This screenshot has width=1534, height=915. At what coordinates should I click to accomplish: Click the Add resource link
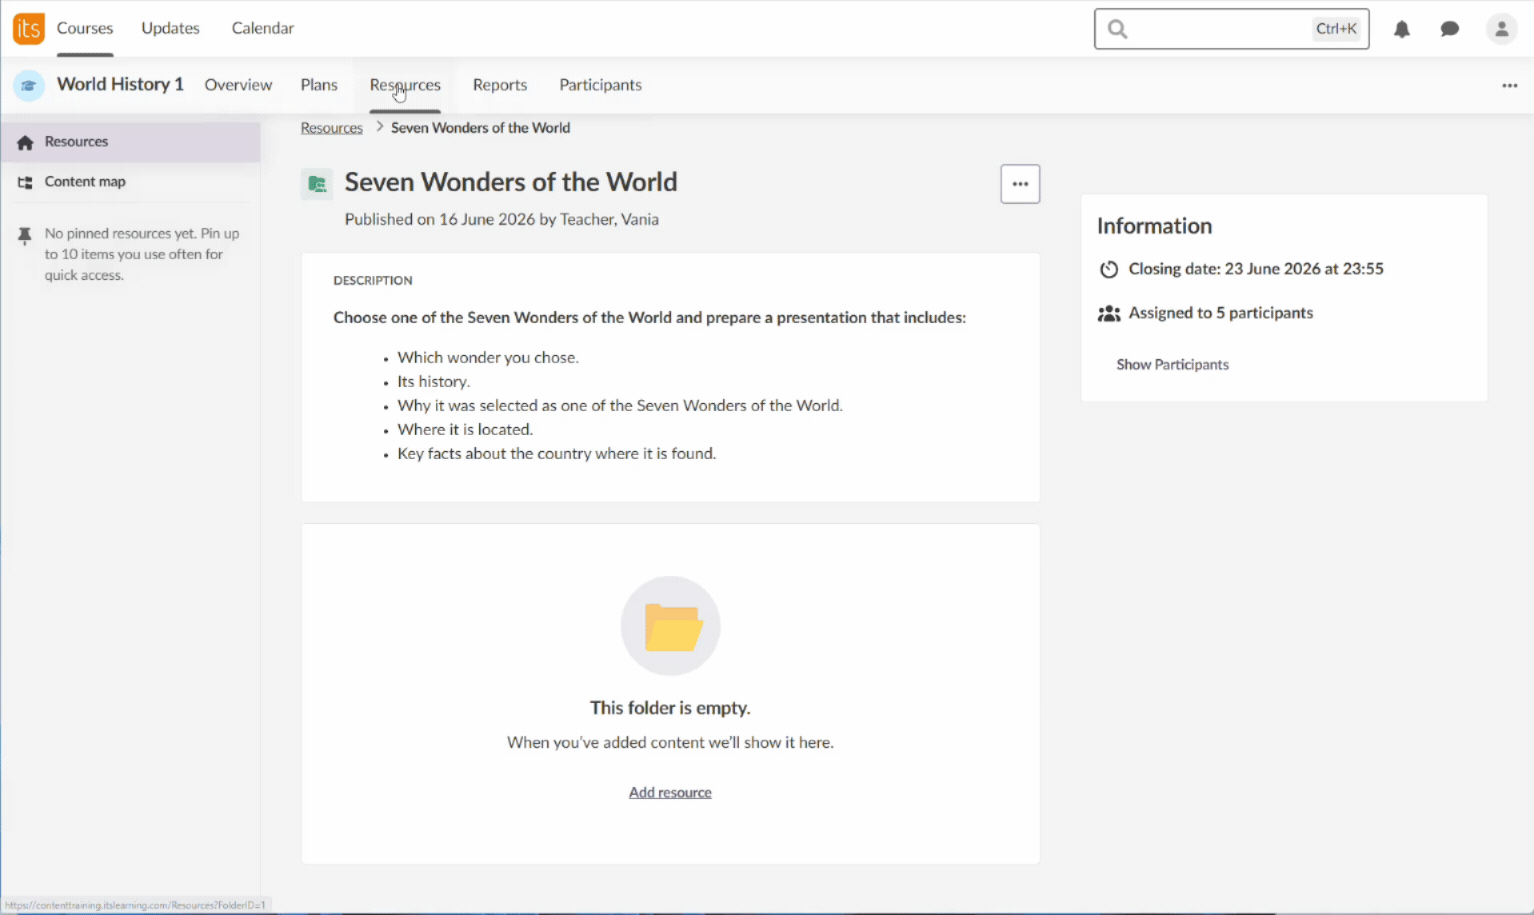pyautogui.click(x=670, y=792)
